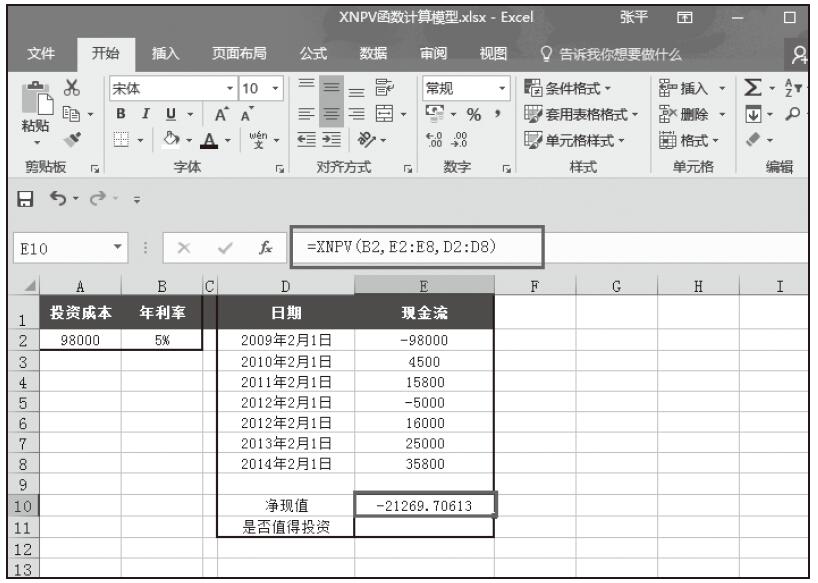Click the Cut scissors icon
The width and height of the screenshot is (818, 583).
pos(71,87)
